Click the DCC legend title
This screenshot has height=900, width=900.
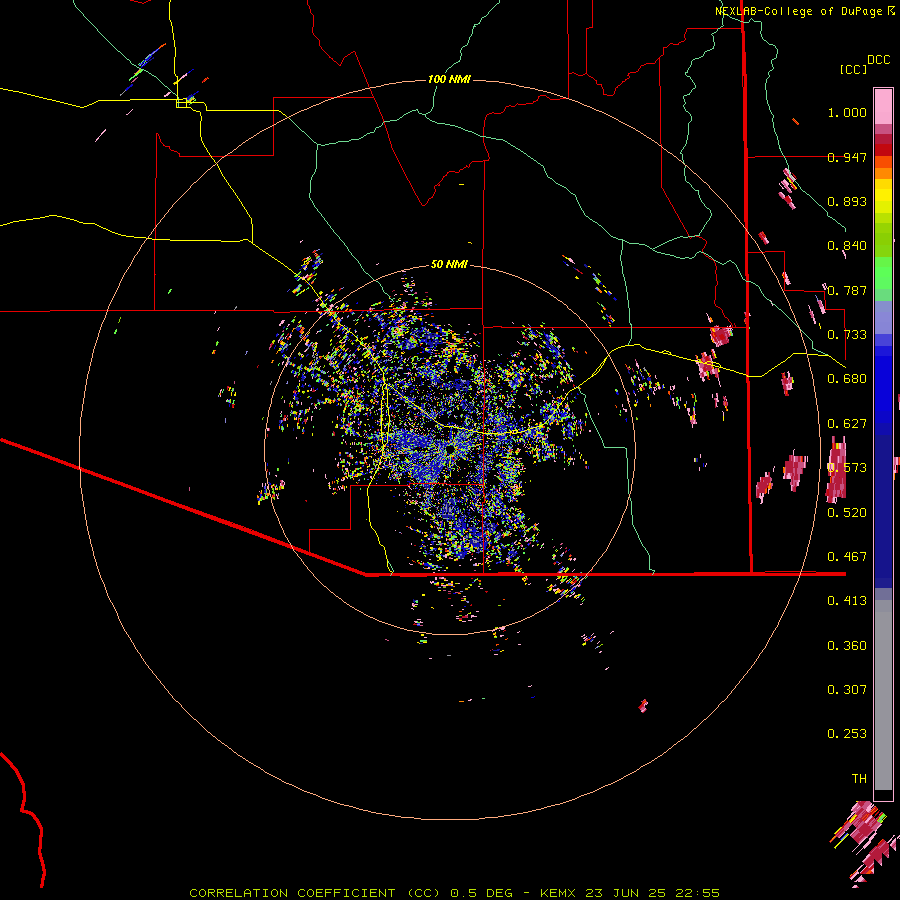click(879, 60)
